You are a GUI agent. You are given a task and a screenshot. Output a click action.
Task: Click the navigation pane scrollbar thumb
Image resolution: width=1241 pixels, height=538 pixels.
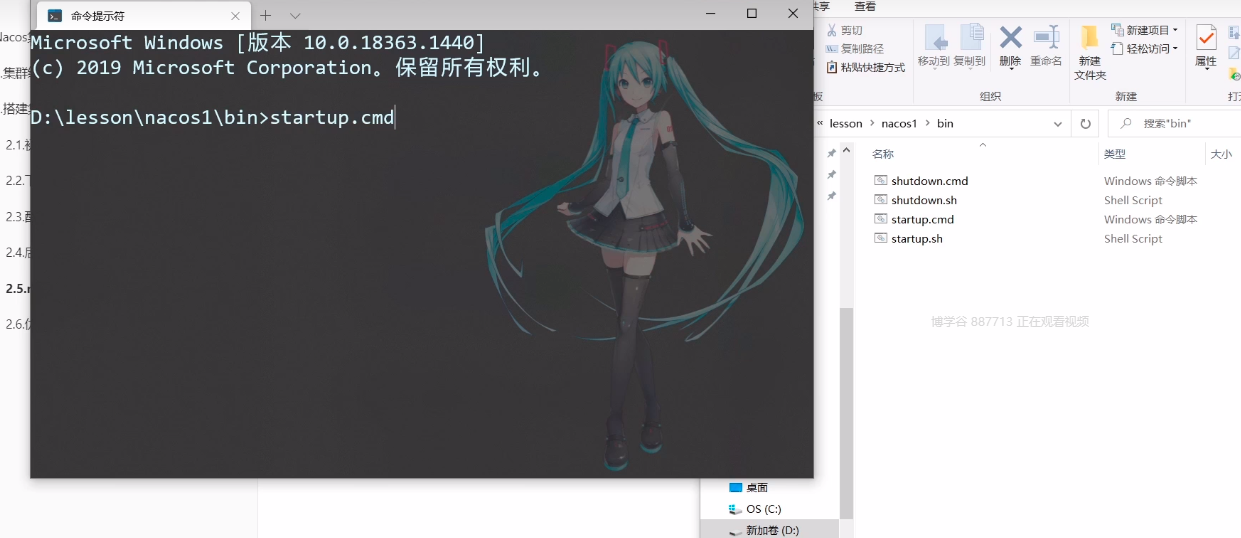pos(847,411)
